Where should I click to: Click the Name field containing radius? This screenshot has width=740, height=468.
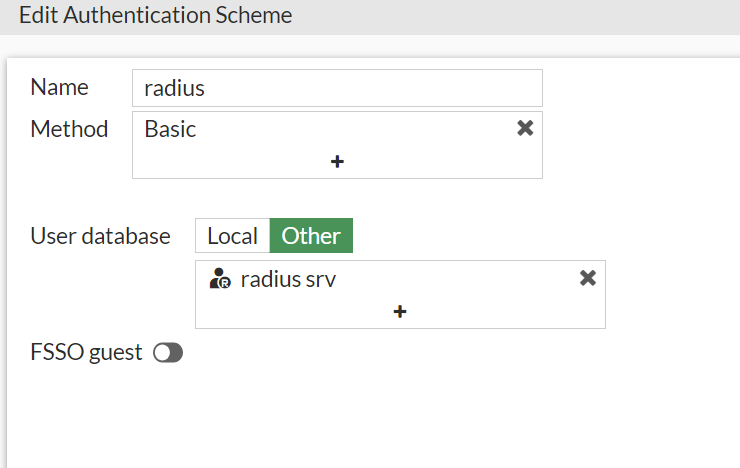coord(337,88)
